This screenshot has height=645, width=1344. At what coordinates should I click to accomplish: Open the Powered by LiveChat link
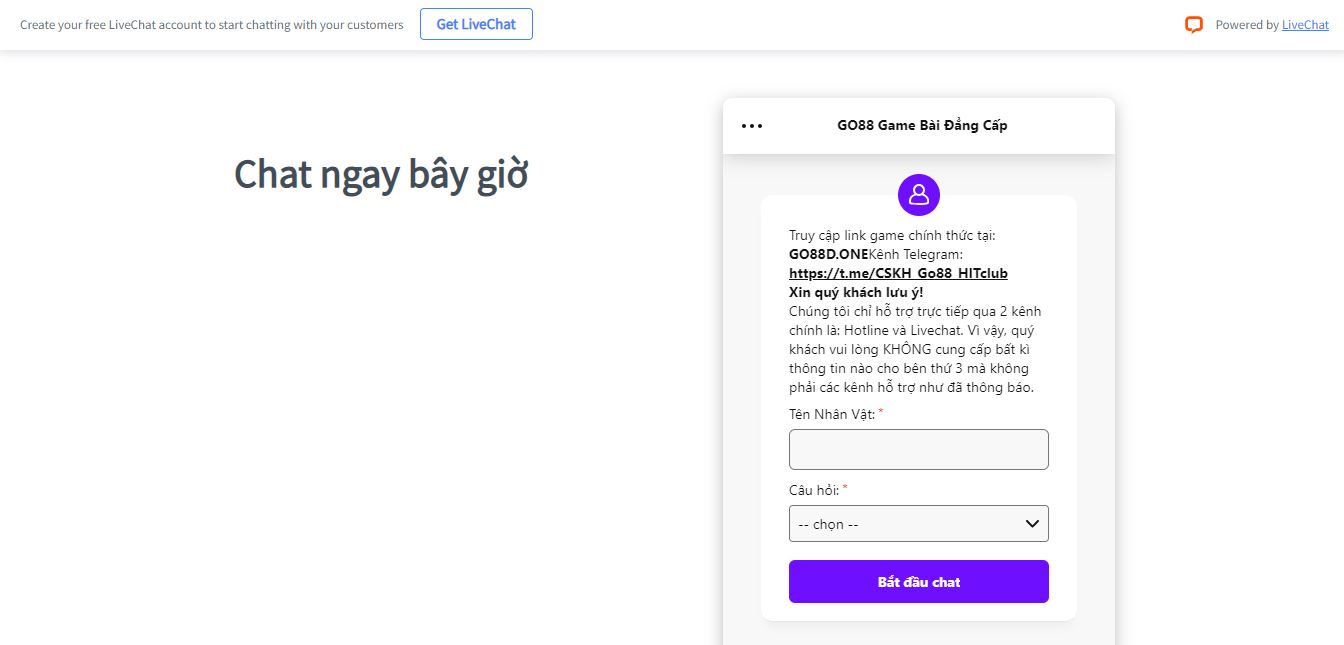pyautogui.click(x=1305, y=25)
